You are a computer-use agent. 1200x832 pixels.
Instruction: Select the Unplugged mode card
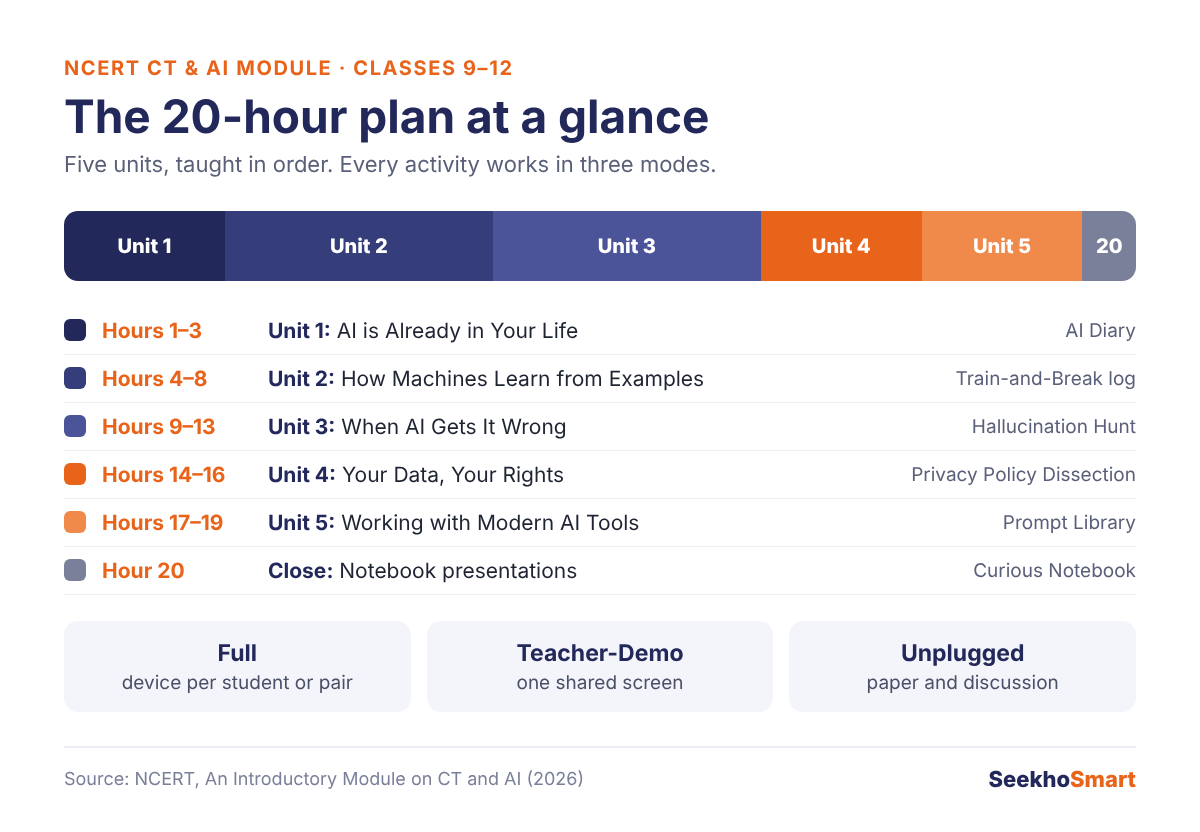pyautogui.click(x=962, y=667)
